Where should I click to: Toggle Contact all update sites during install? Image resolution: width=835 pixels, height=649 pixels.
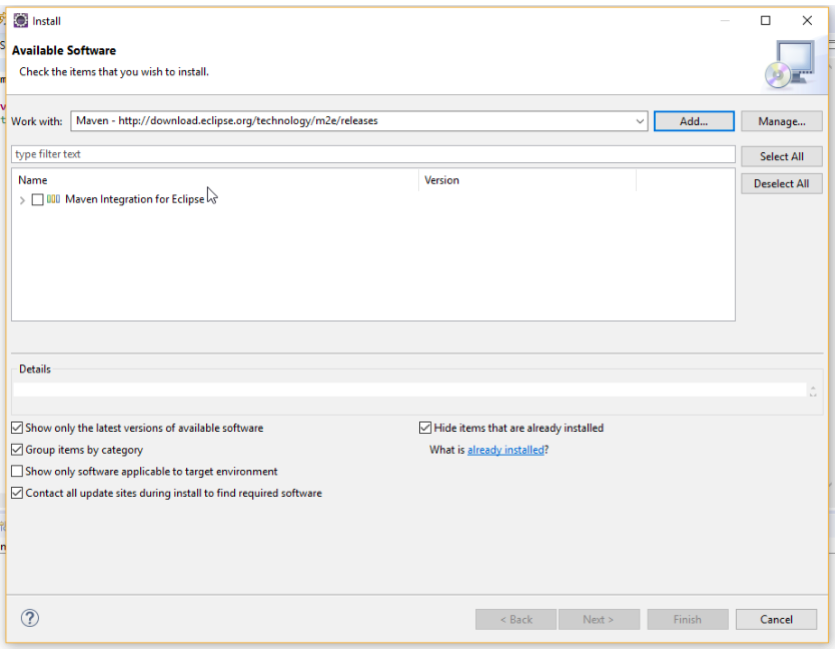(x=17, y=493)
